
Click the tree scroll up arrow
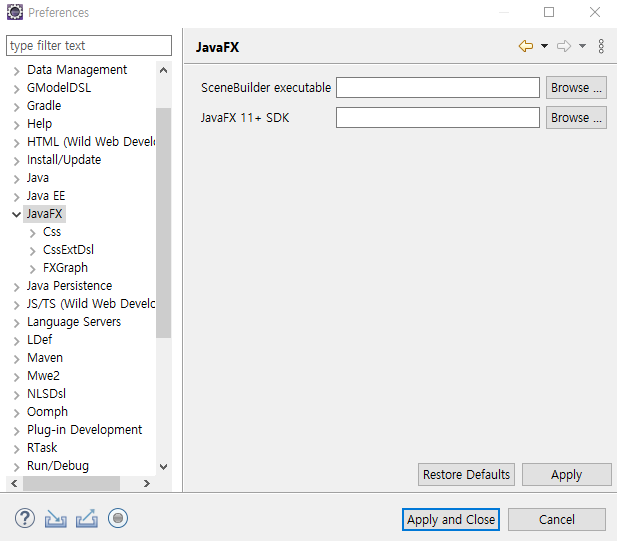[x=163, y=70]
